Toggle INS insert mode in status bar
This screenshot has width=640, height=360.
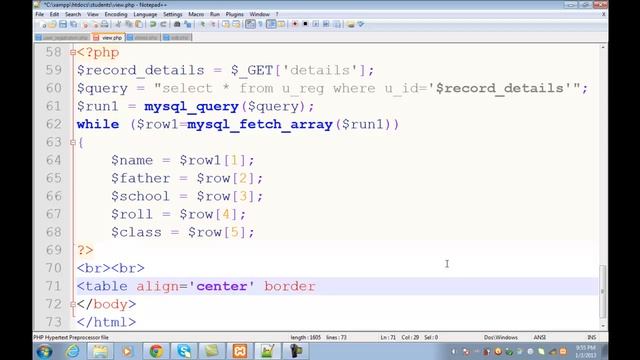[591, 338]
